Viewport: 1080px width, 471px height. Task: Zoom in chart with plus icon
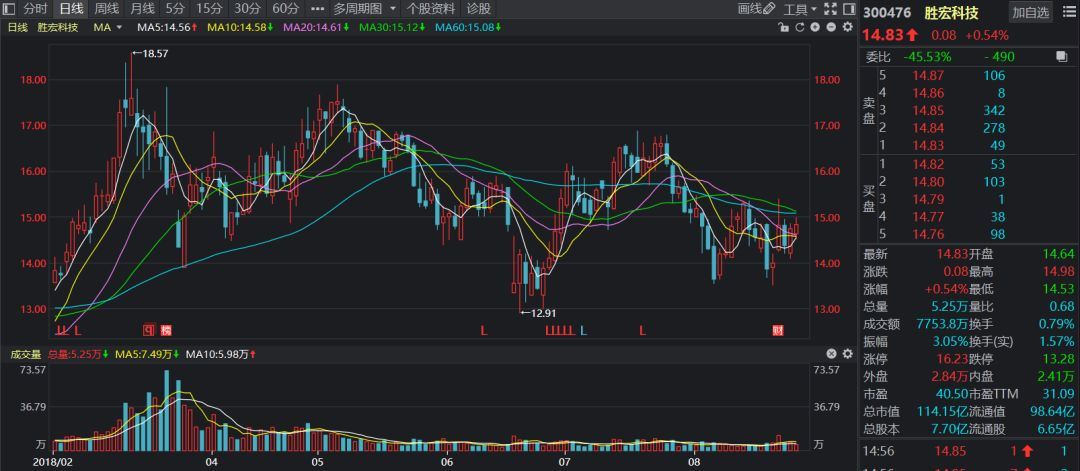pos(815,28)
